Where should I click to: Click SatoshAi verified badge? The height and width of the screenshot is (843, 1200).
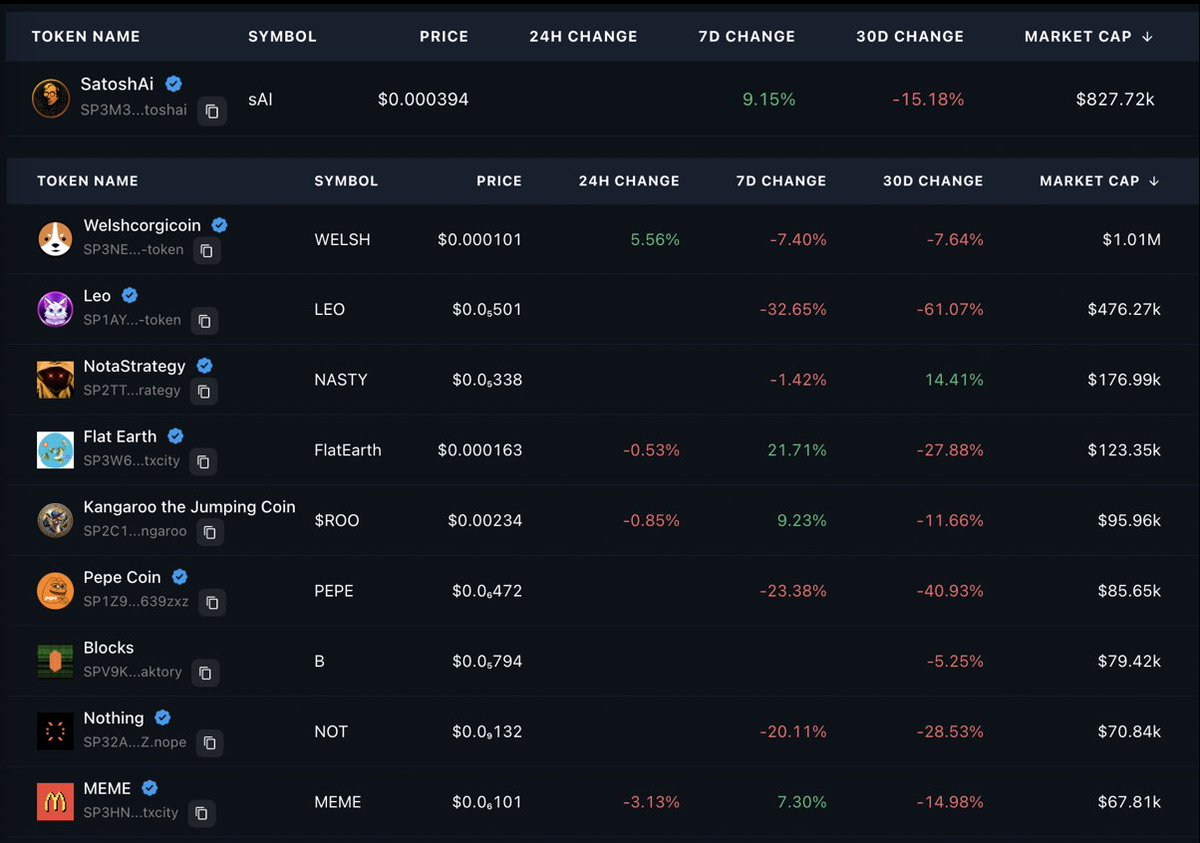tap(173, 84)
